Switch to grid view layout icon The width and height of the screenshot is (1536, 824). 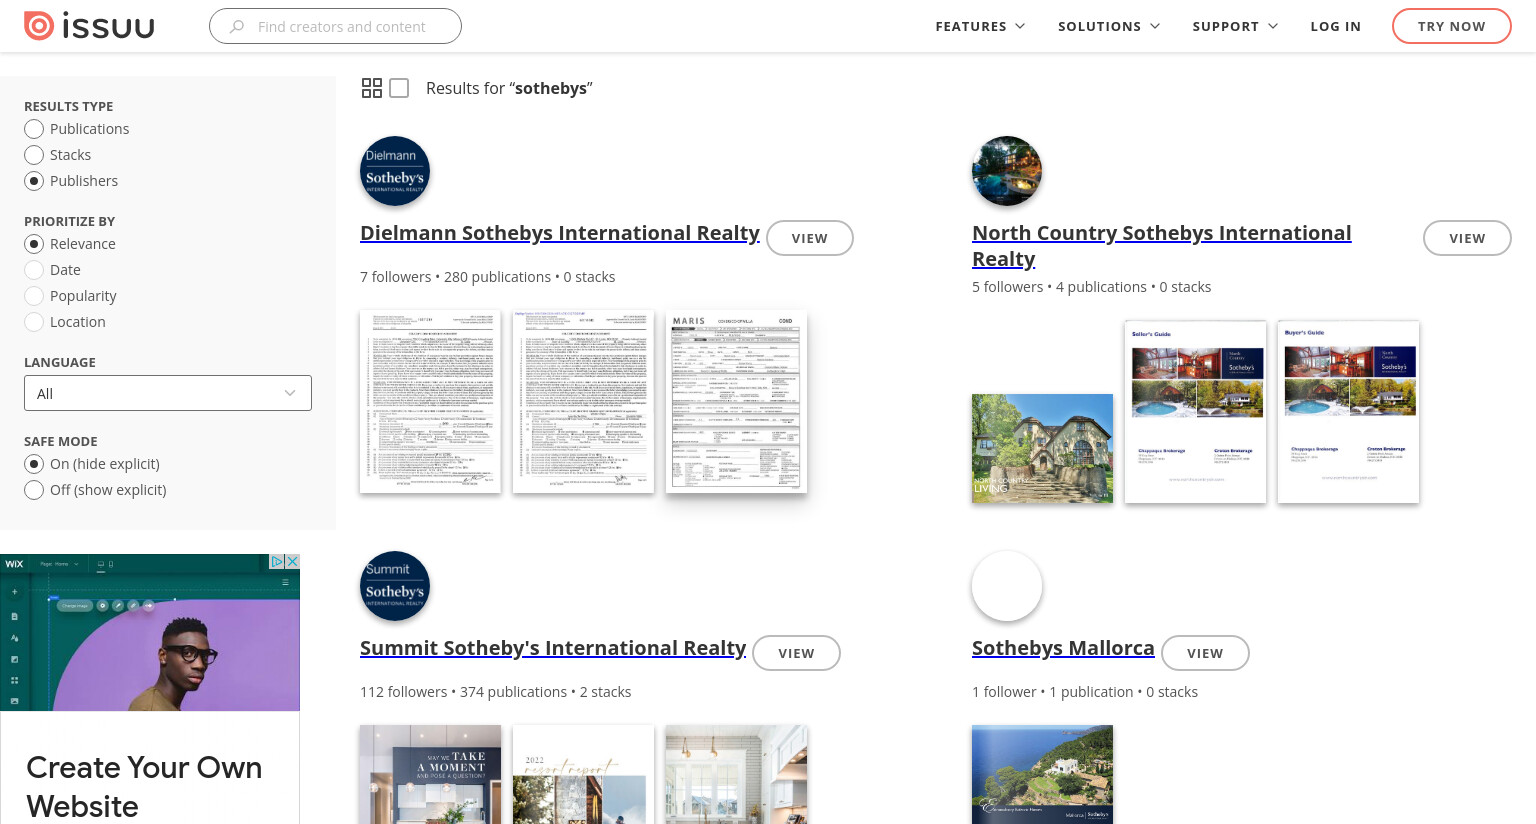point(372,88)
